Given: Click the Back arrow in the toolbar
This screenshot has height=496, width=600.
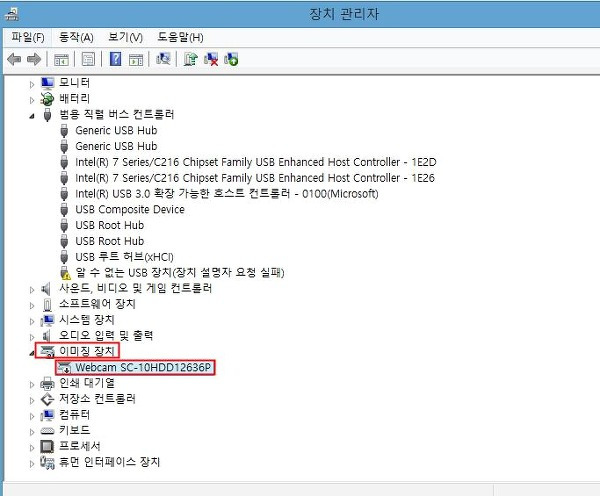Looking at the screenshot, I should tap(14, 59).
